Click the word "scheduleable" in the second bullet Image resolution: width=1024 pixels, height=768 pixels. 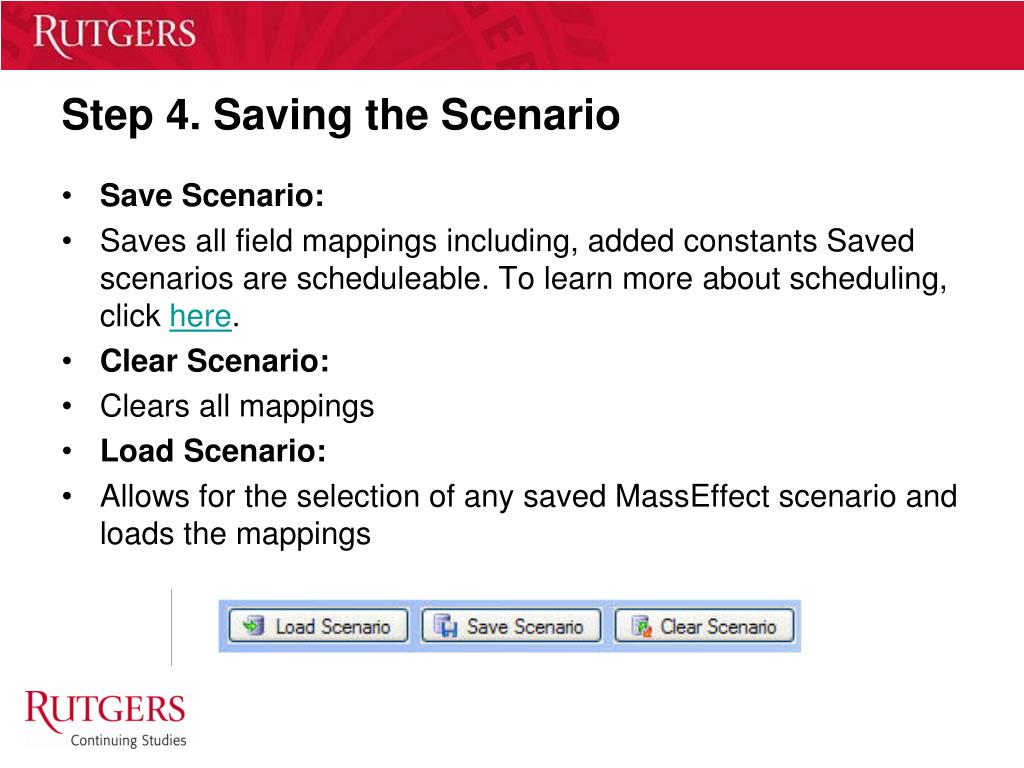pos(392,279)
